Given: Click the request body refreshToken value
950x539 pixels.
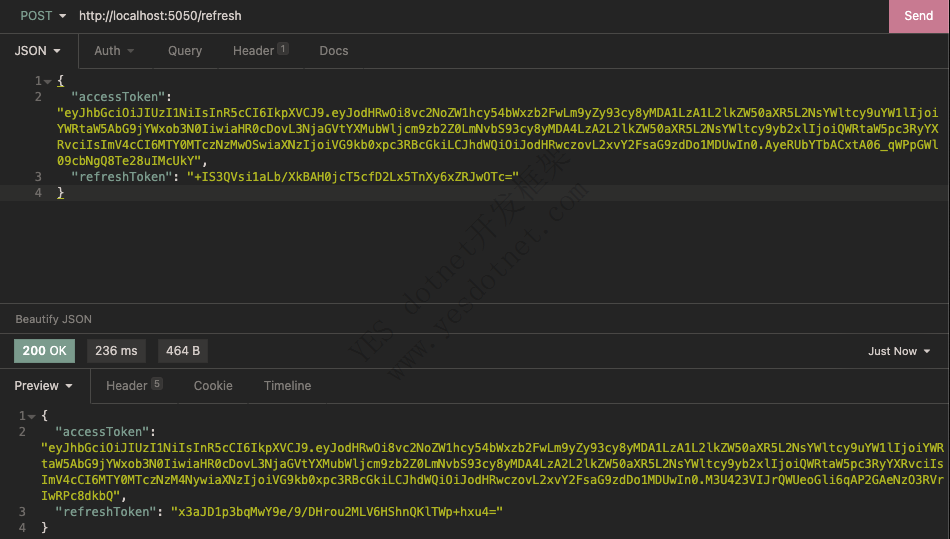Looking at the screenshot, I should coord(353,177).
